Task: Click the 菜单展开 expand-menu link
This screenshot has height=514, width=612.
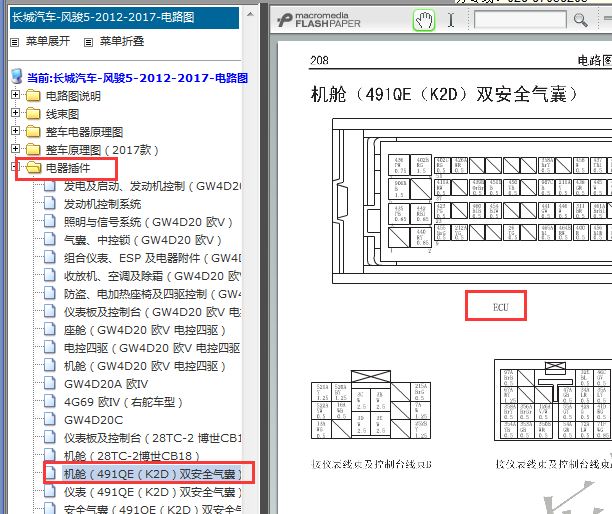Action: point(48,41)
